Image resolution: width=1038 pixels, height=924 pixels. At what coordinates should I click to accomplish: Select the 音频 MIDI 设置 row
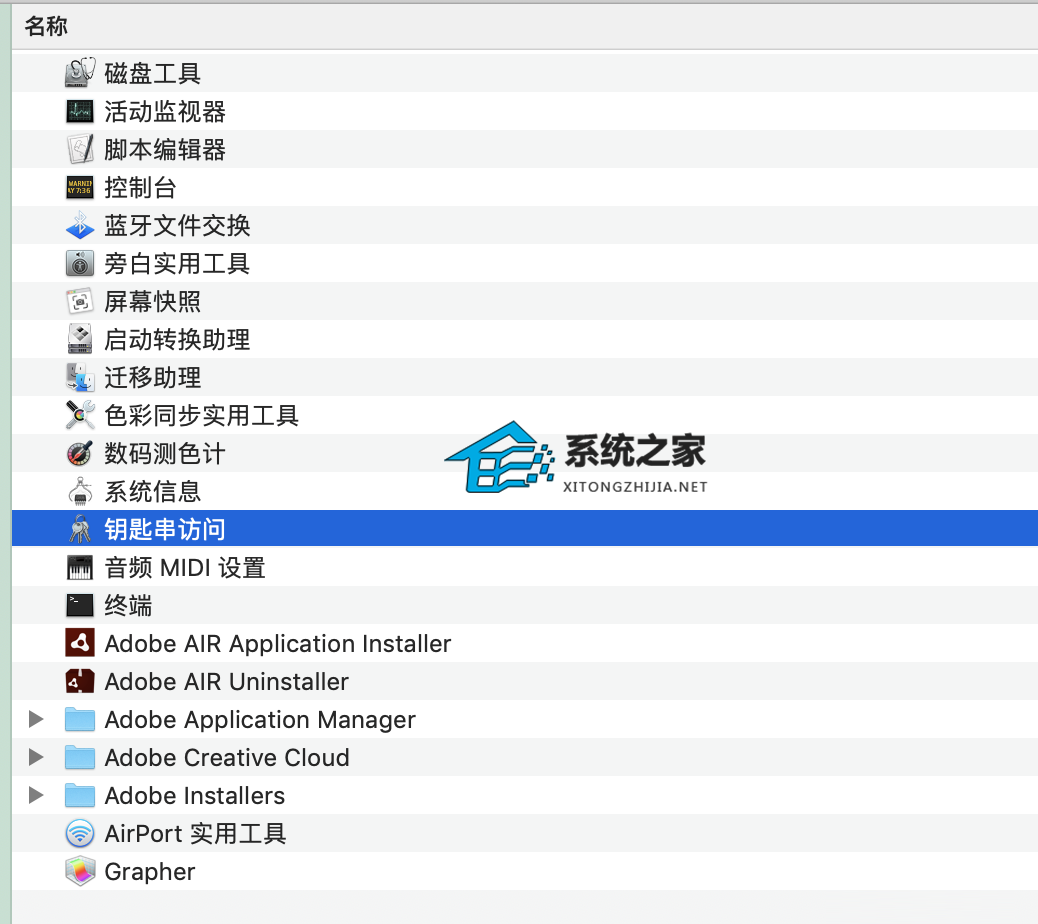click(185, 568)
